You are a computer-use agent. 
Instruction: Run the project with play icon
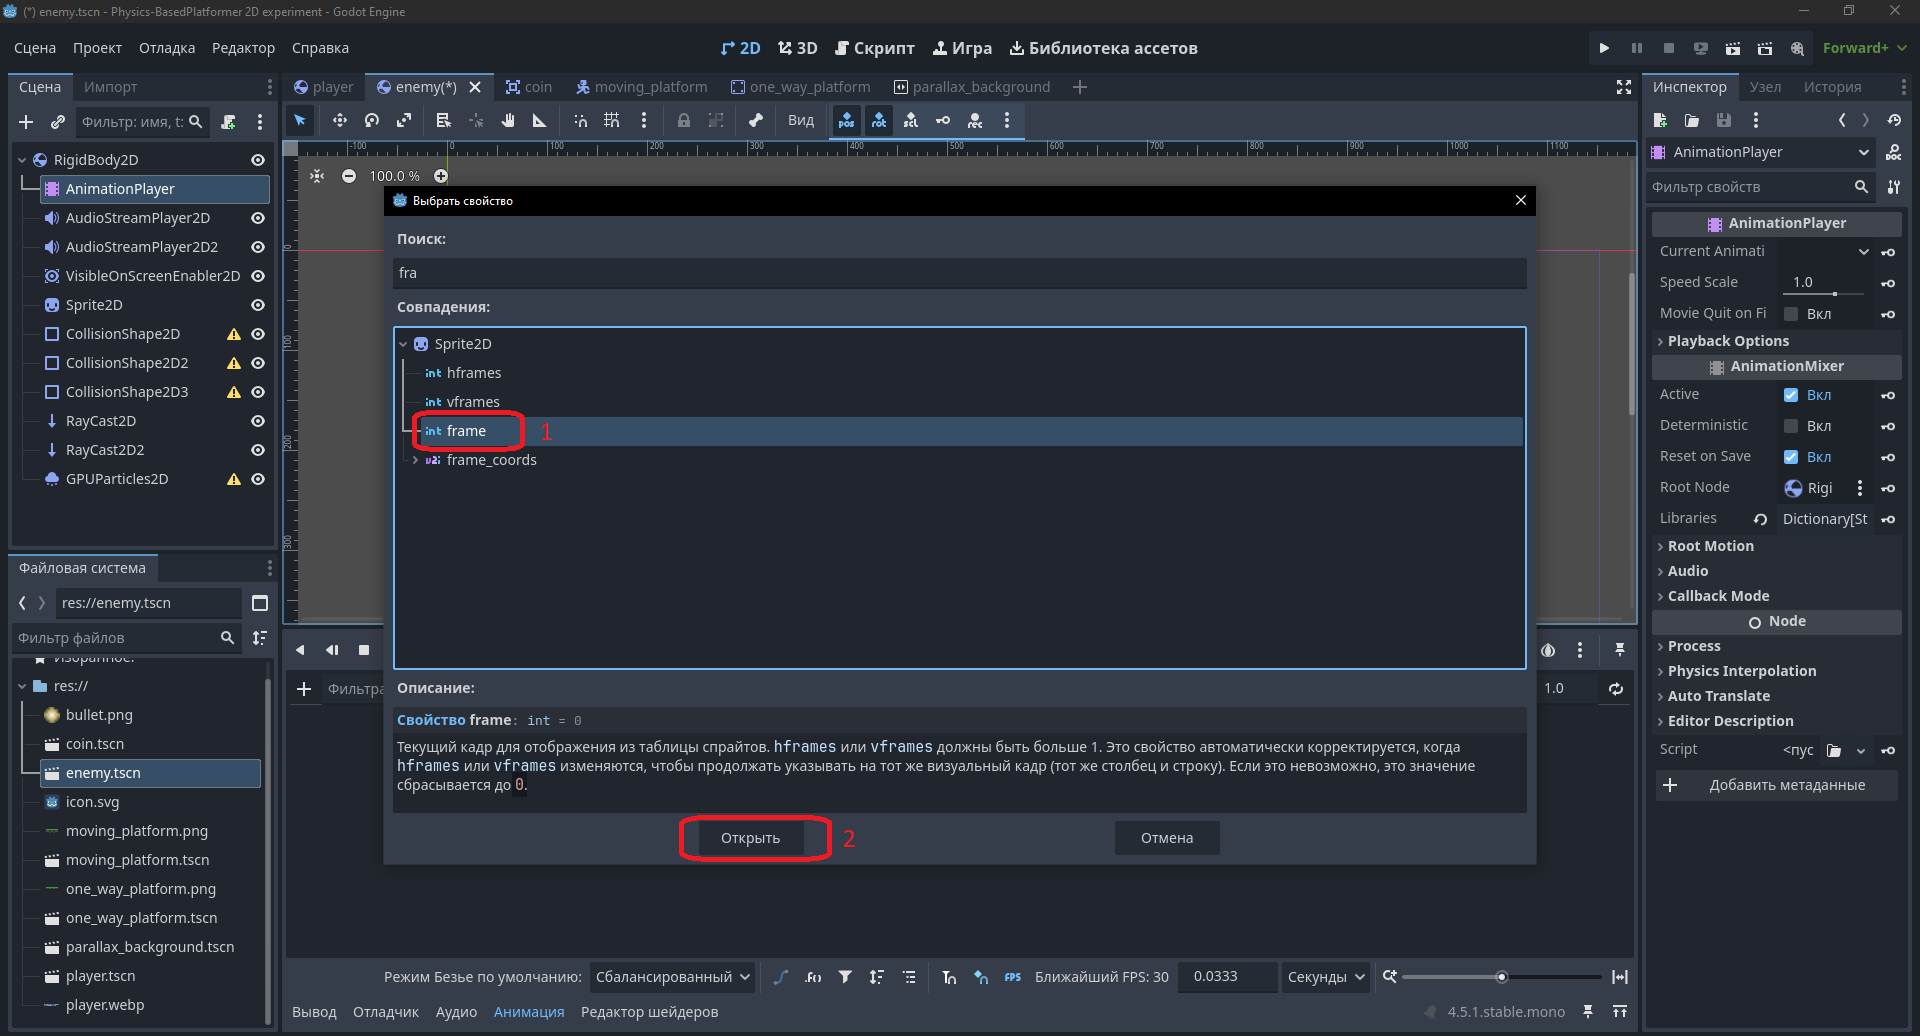point(1604,48)
